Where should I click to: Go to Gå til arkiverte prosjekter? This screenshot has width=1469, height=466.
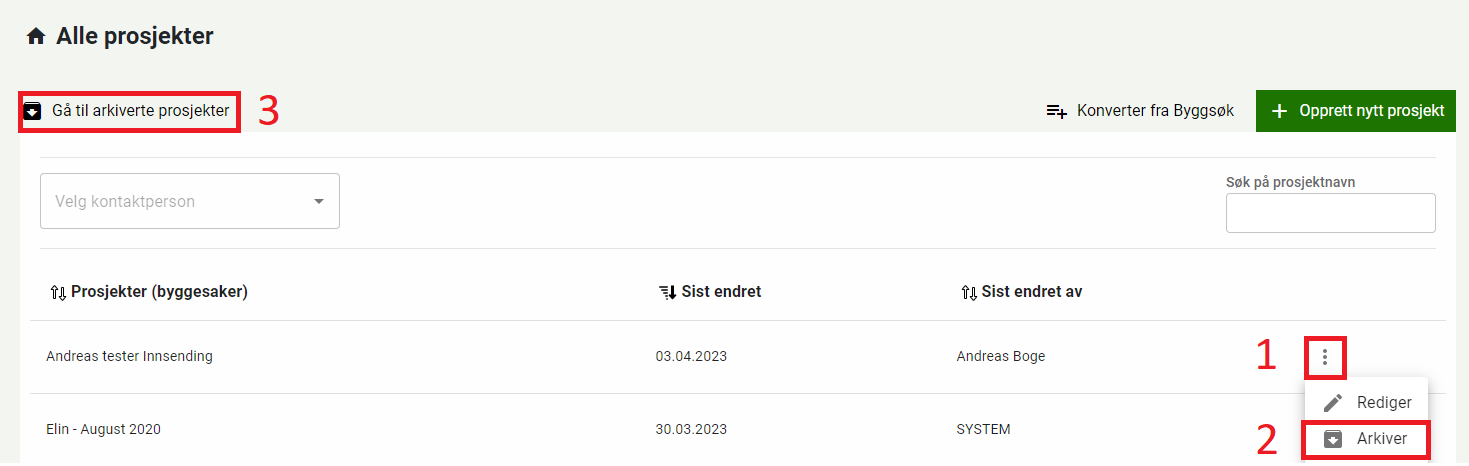coord(140,110)
